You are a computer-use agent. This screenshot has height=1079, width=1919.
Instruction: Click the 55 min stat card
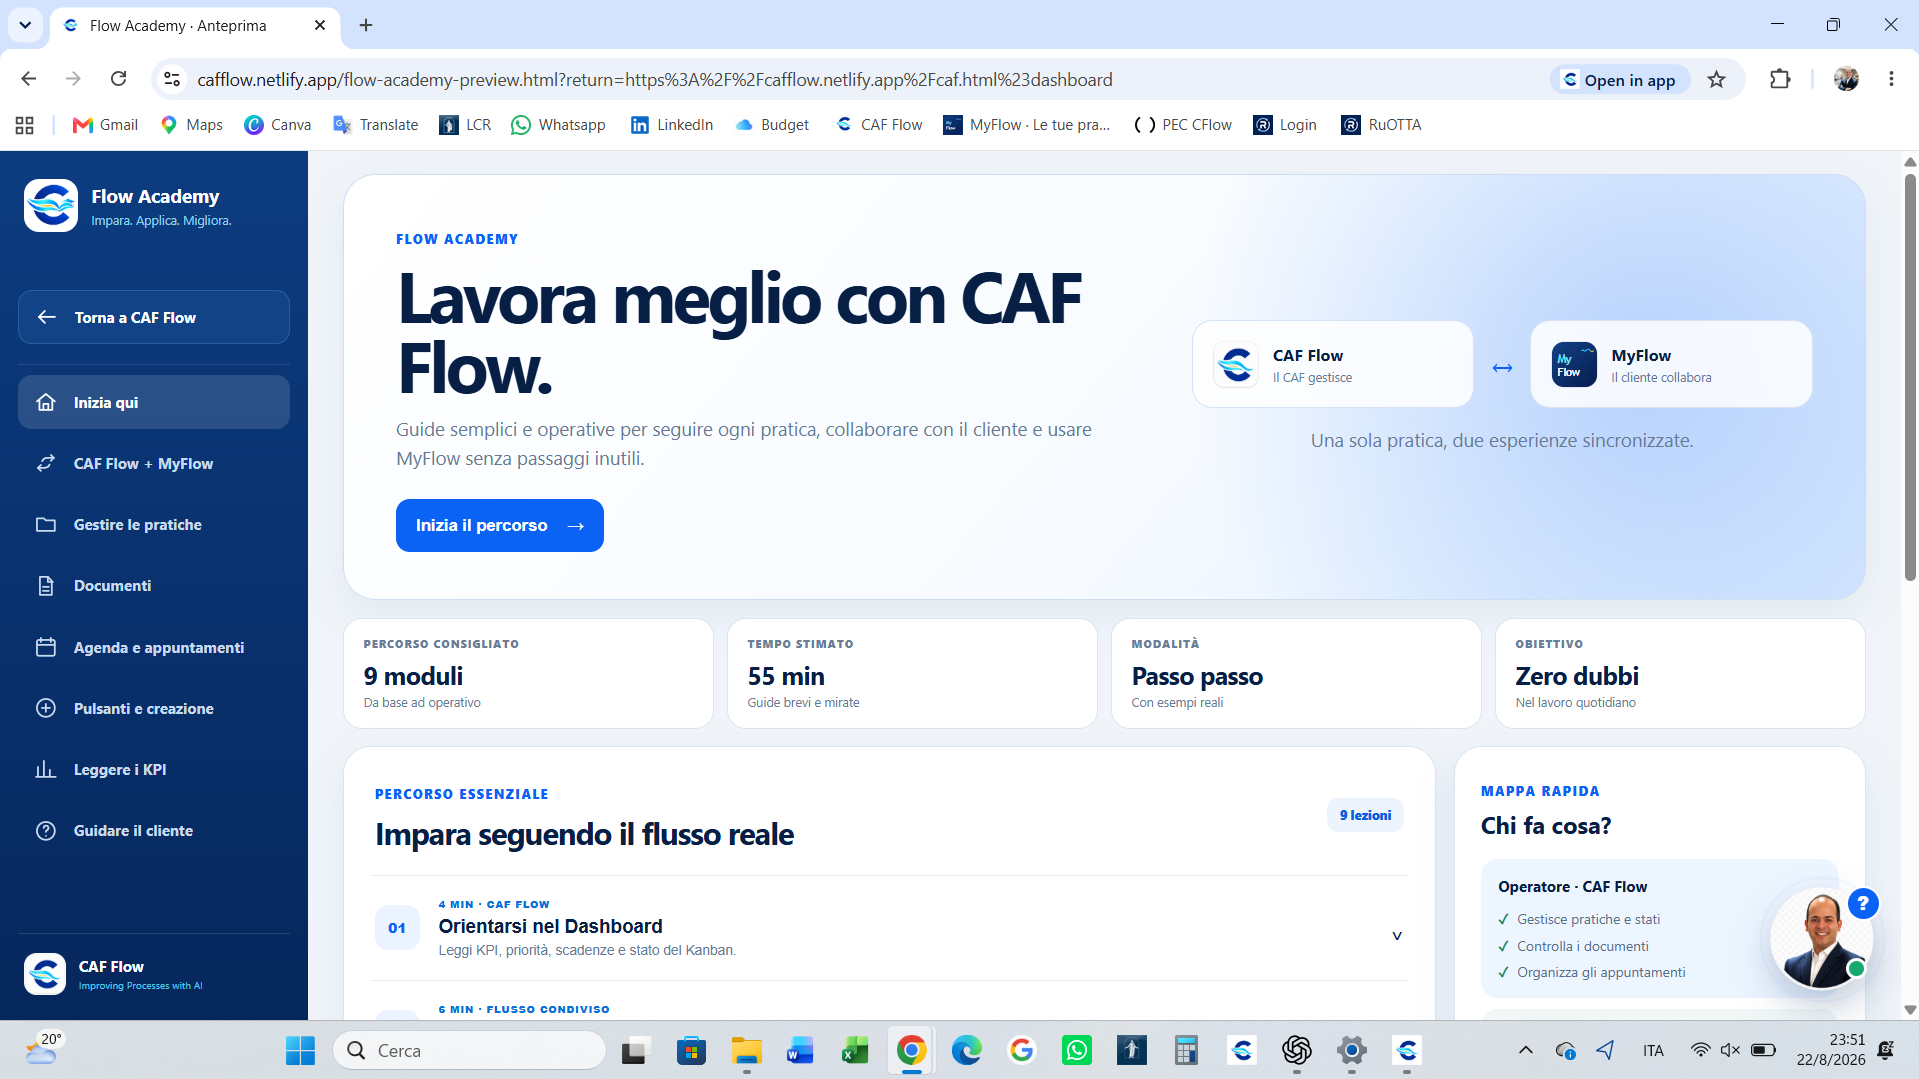[912, 673]
